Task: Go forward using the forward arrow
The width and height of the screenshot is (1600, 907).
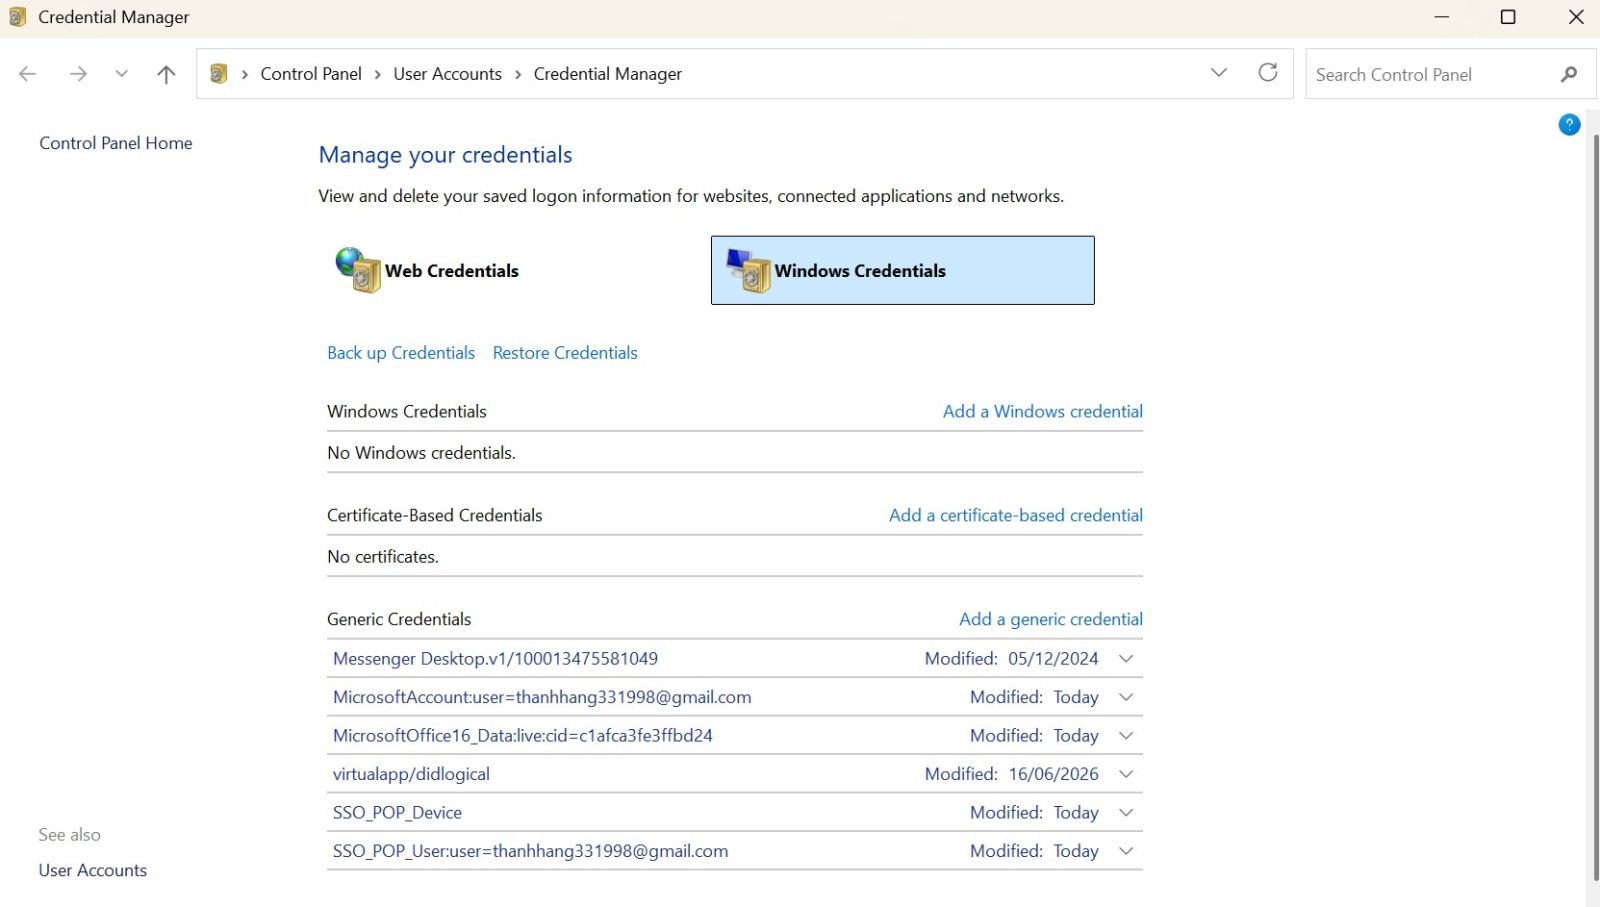Action: (x=78, y=74)
